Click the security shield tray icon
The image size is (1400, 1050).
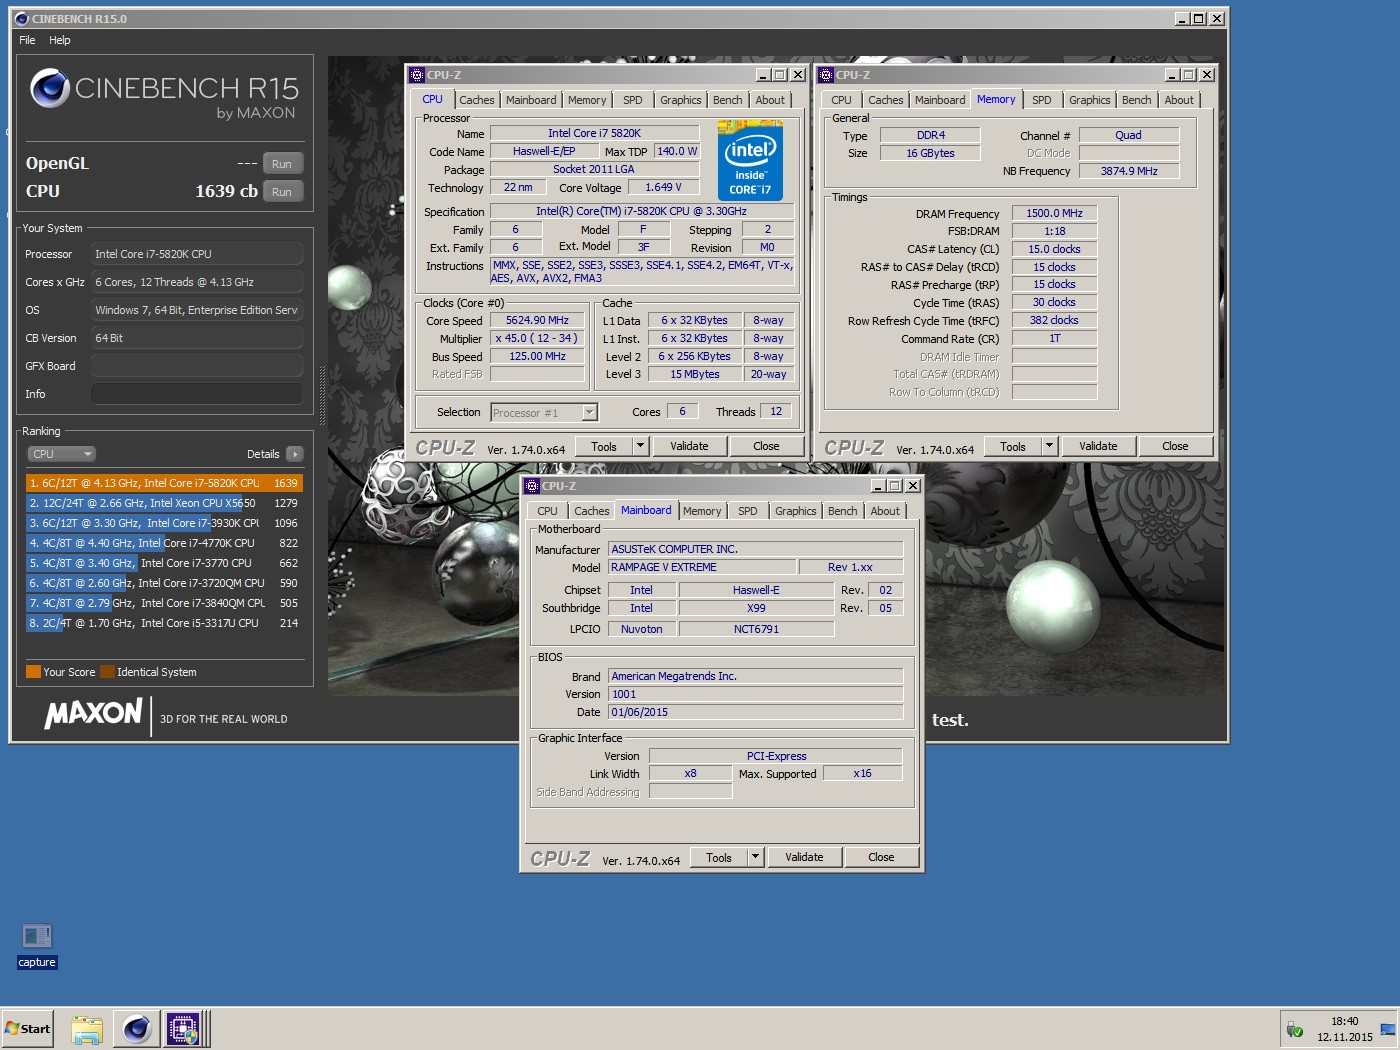[1295, 1029]
